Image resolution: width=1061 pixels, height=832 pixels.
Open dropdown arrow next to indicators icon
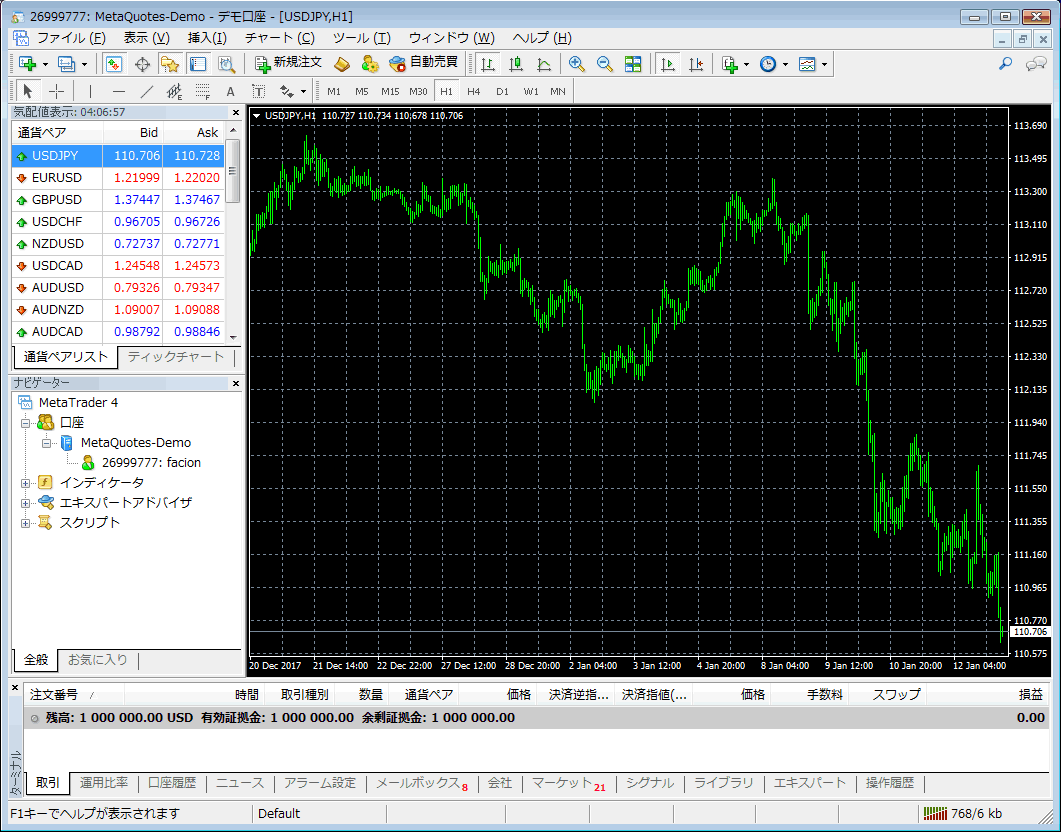coord(746,65)
